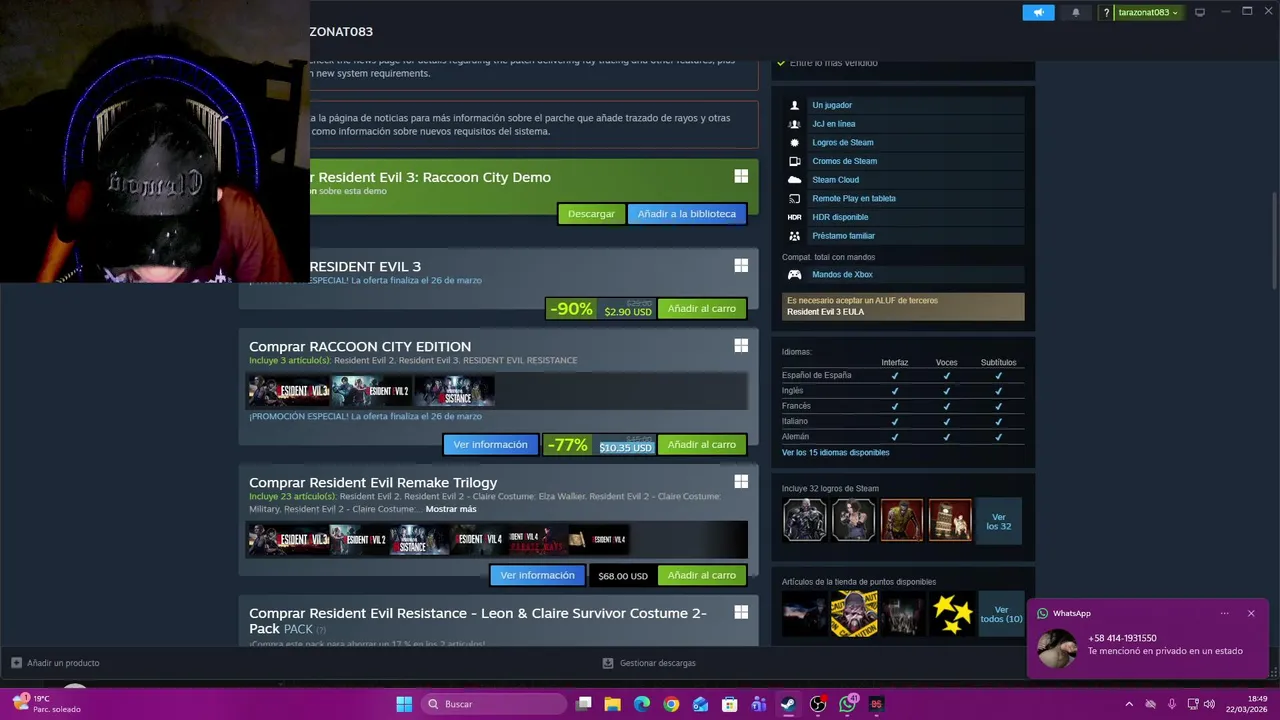The height and width of the screenshot is (720, 1280).
Task: Expand the tarazonat083 account menu
Action: (x=1148, y=12)
